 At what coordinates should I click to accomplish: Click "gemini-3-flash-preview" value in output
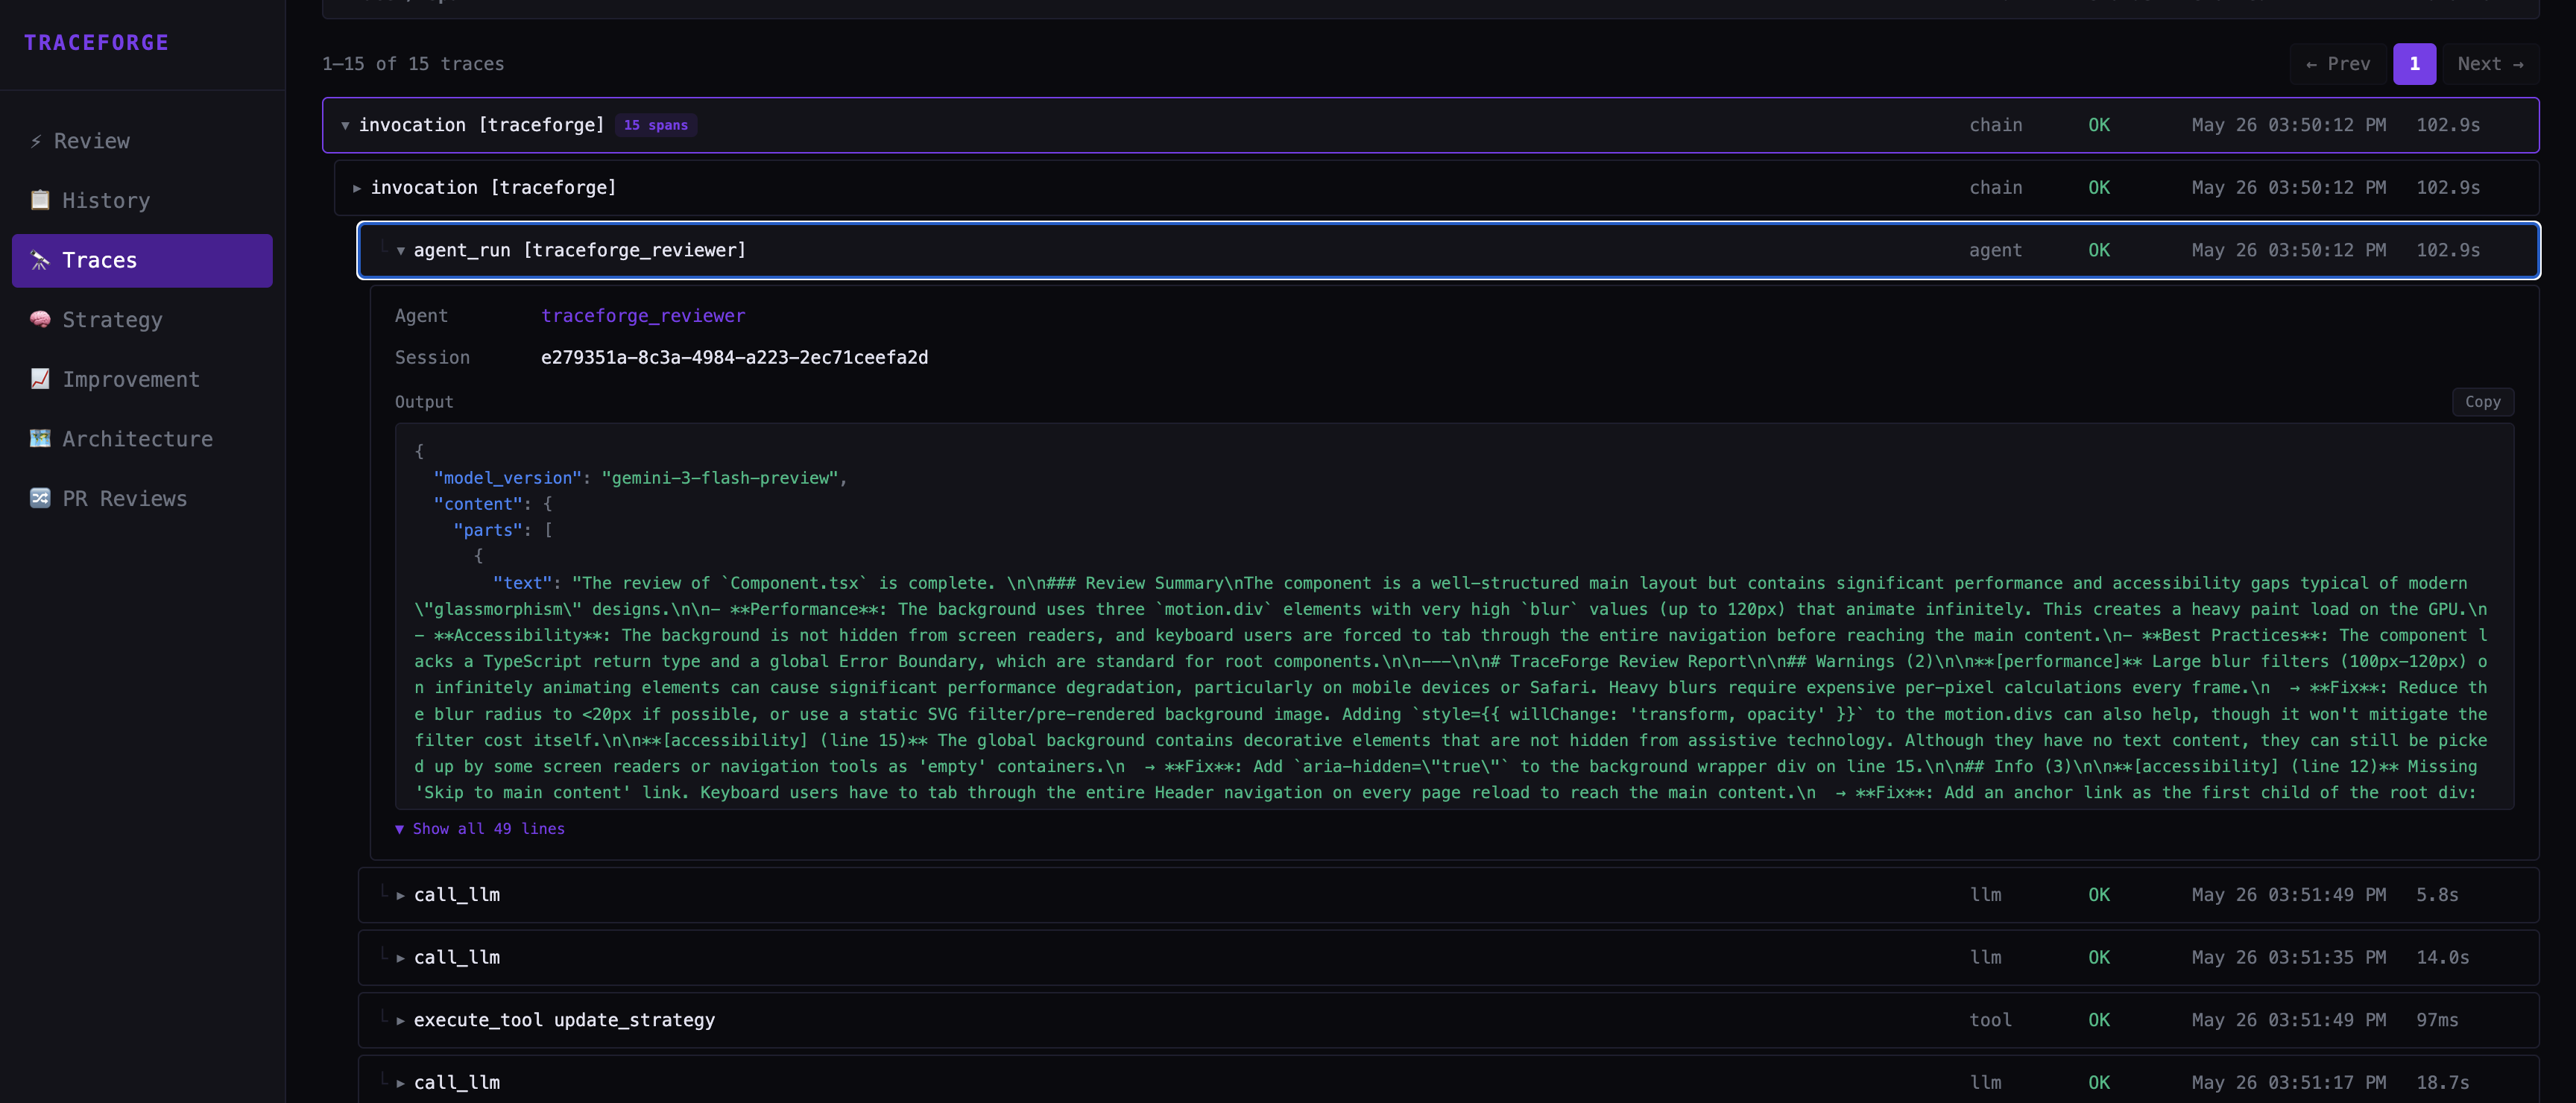point(720,478)
